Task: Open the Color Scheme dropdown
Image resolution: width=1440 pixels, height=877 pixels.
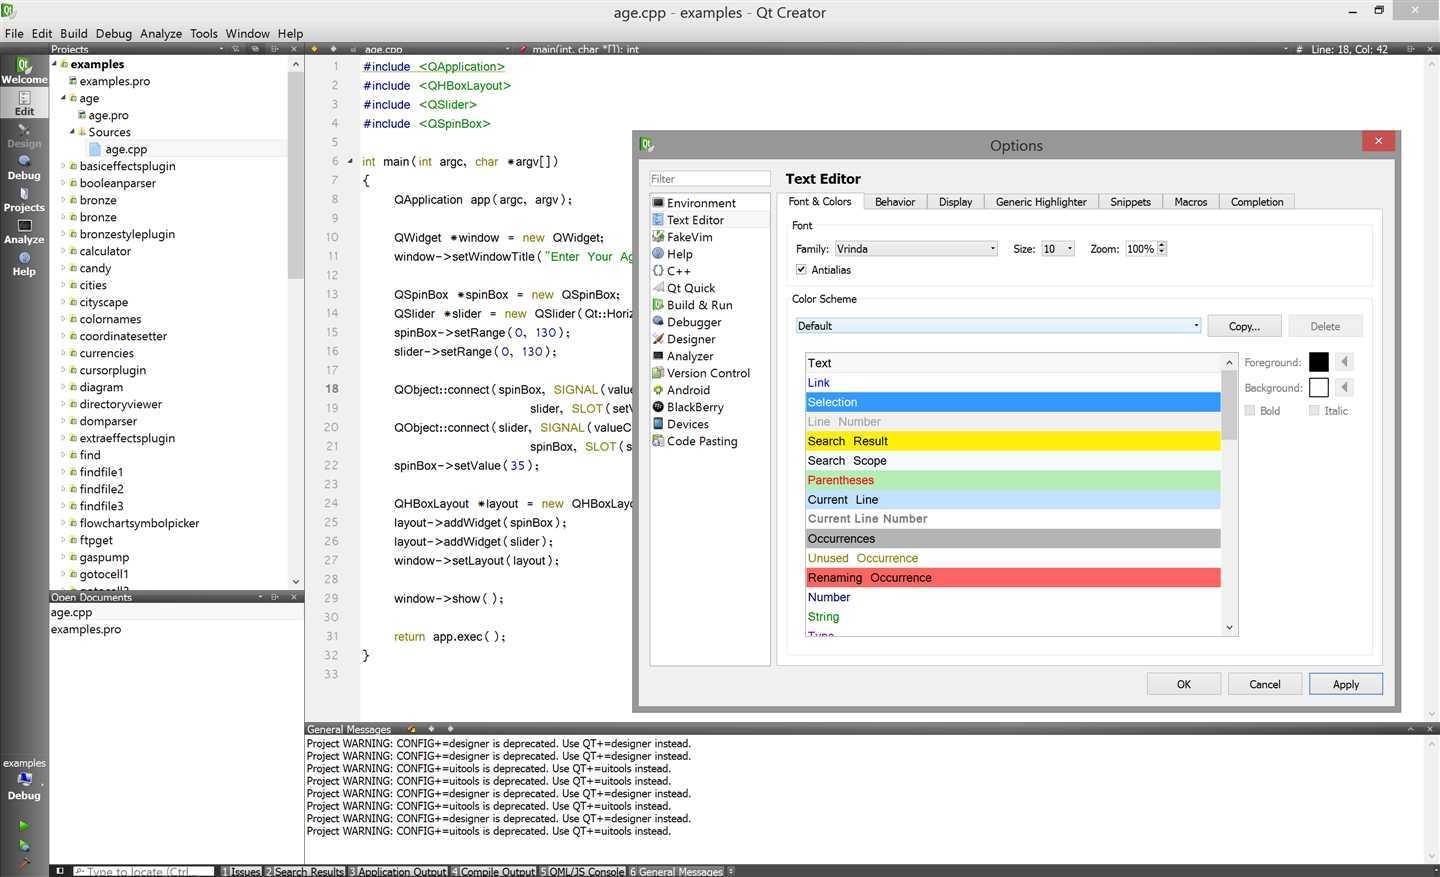Action: tap(998, 326)
